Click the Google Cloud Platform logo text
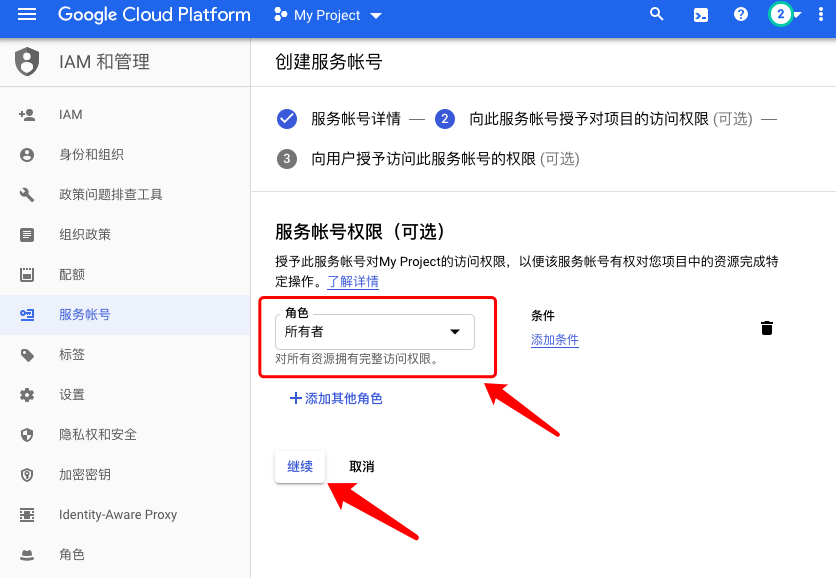 (154, 15)
